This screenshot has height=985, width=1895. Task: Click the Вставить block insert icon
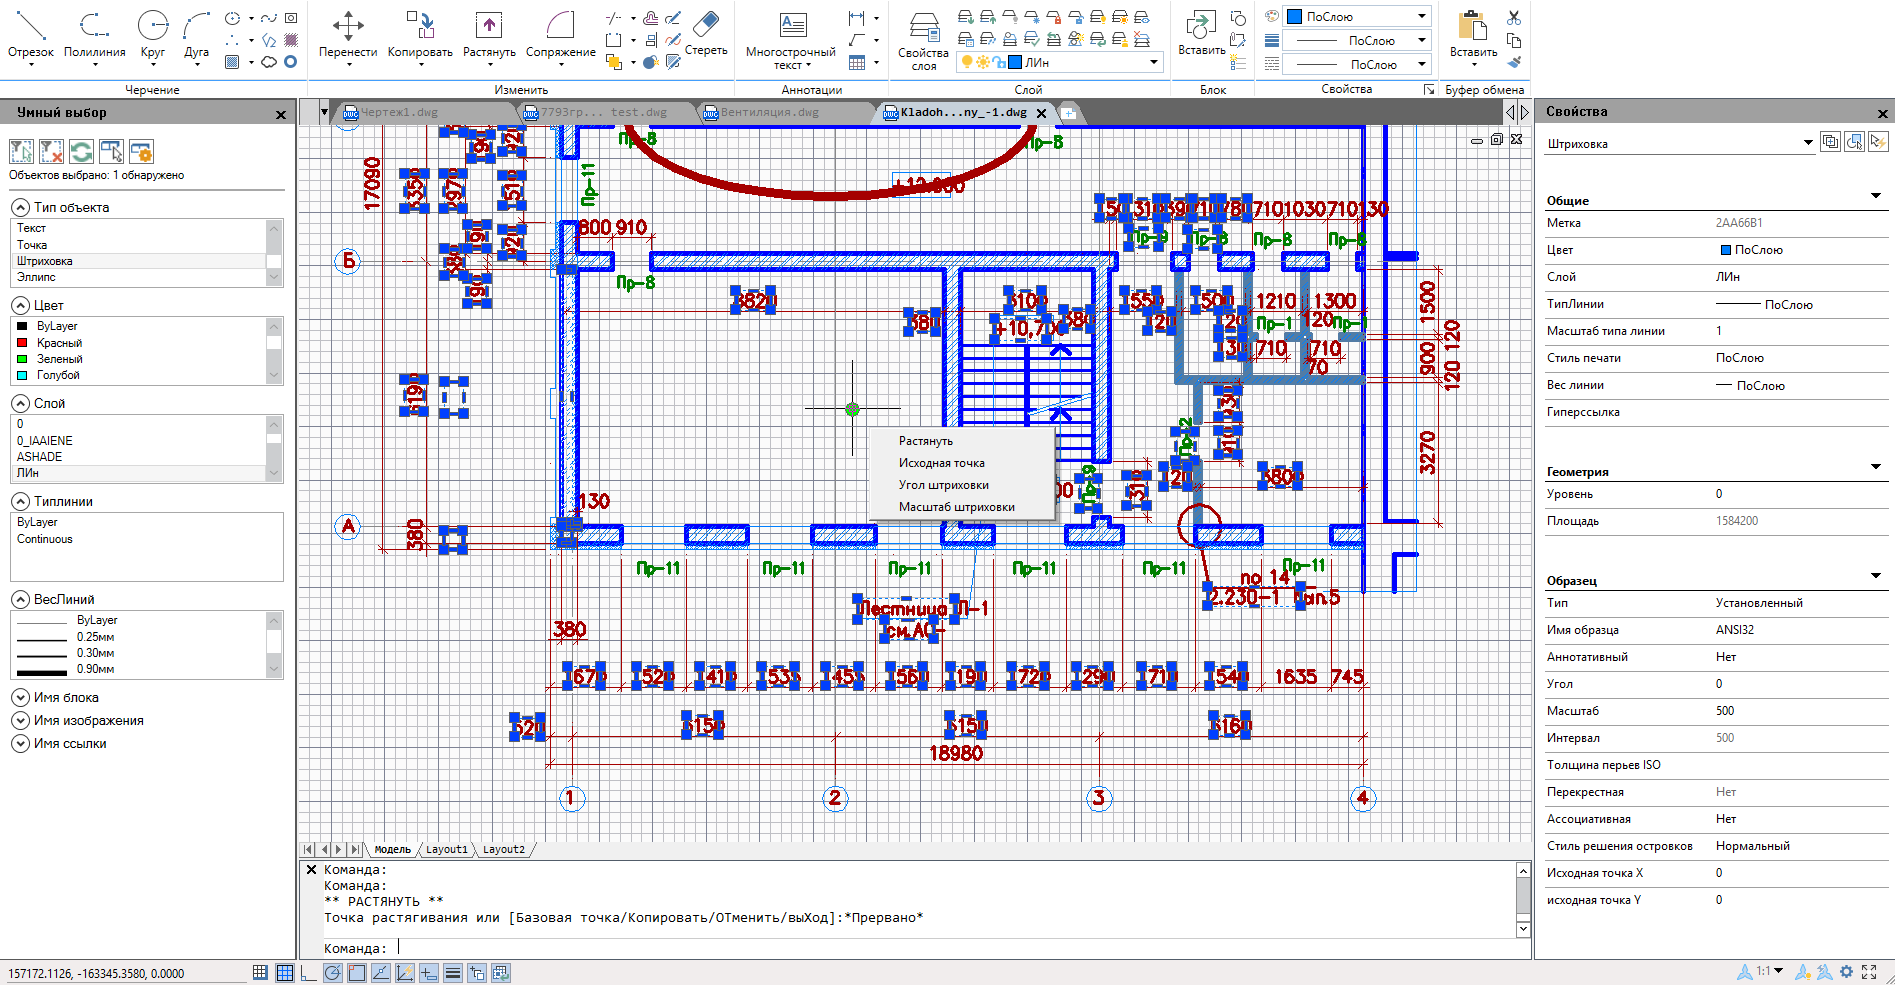pyautogui.click(x=1201, y=34)
